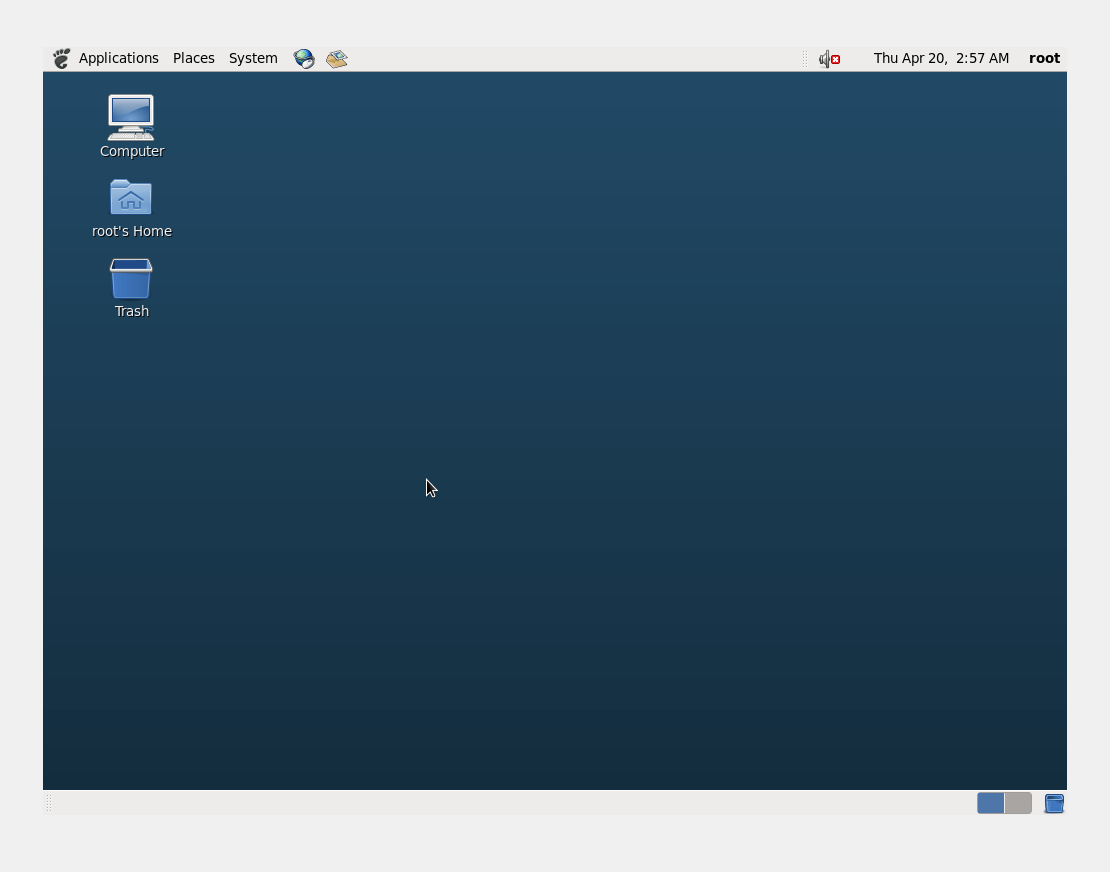Switch to the second workspace
The width and height of the screenshot is (1110, 872).
[1018, 803]
